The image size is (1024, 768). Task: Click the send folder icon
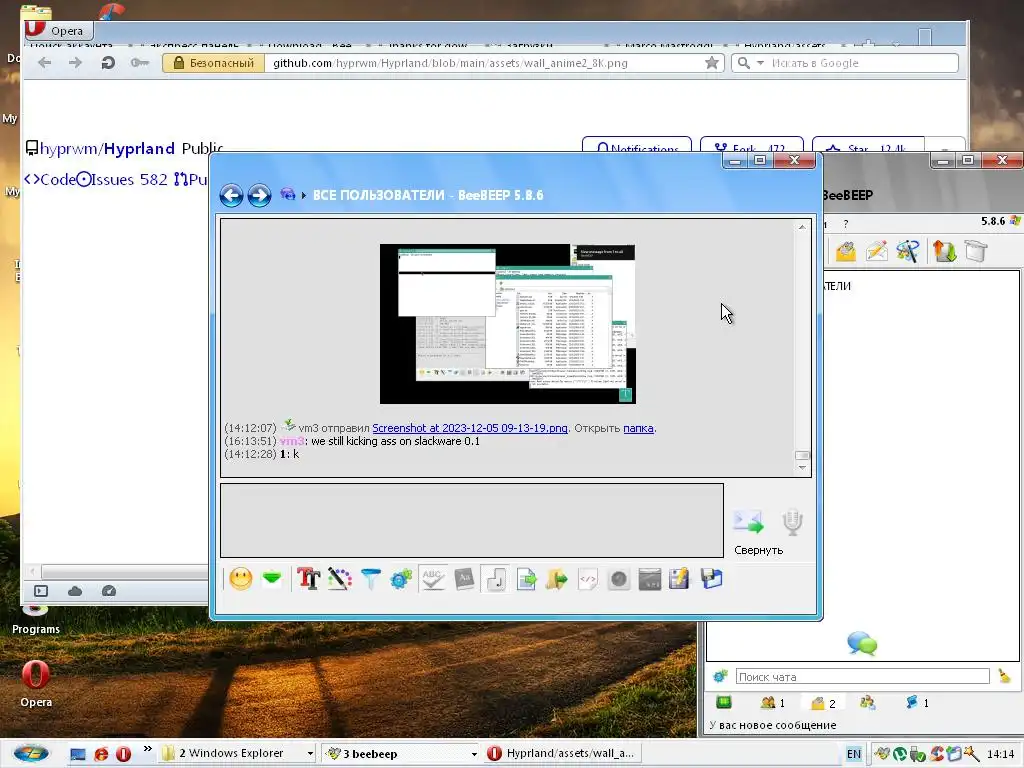(x=556, y=579)
